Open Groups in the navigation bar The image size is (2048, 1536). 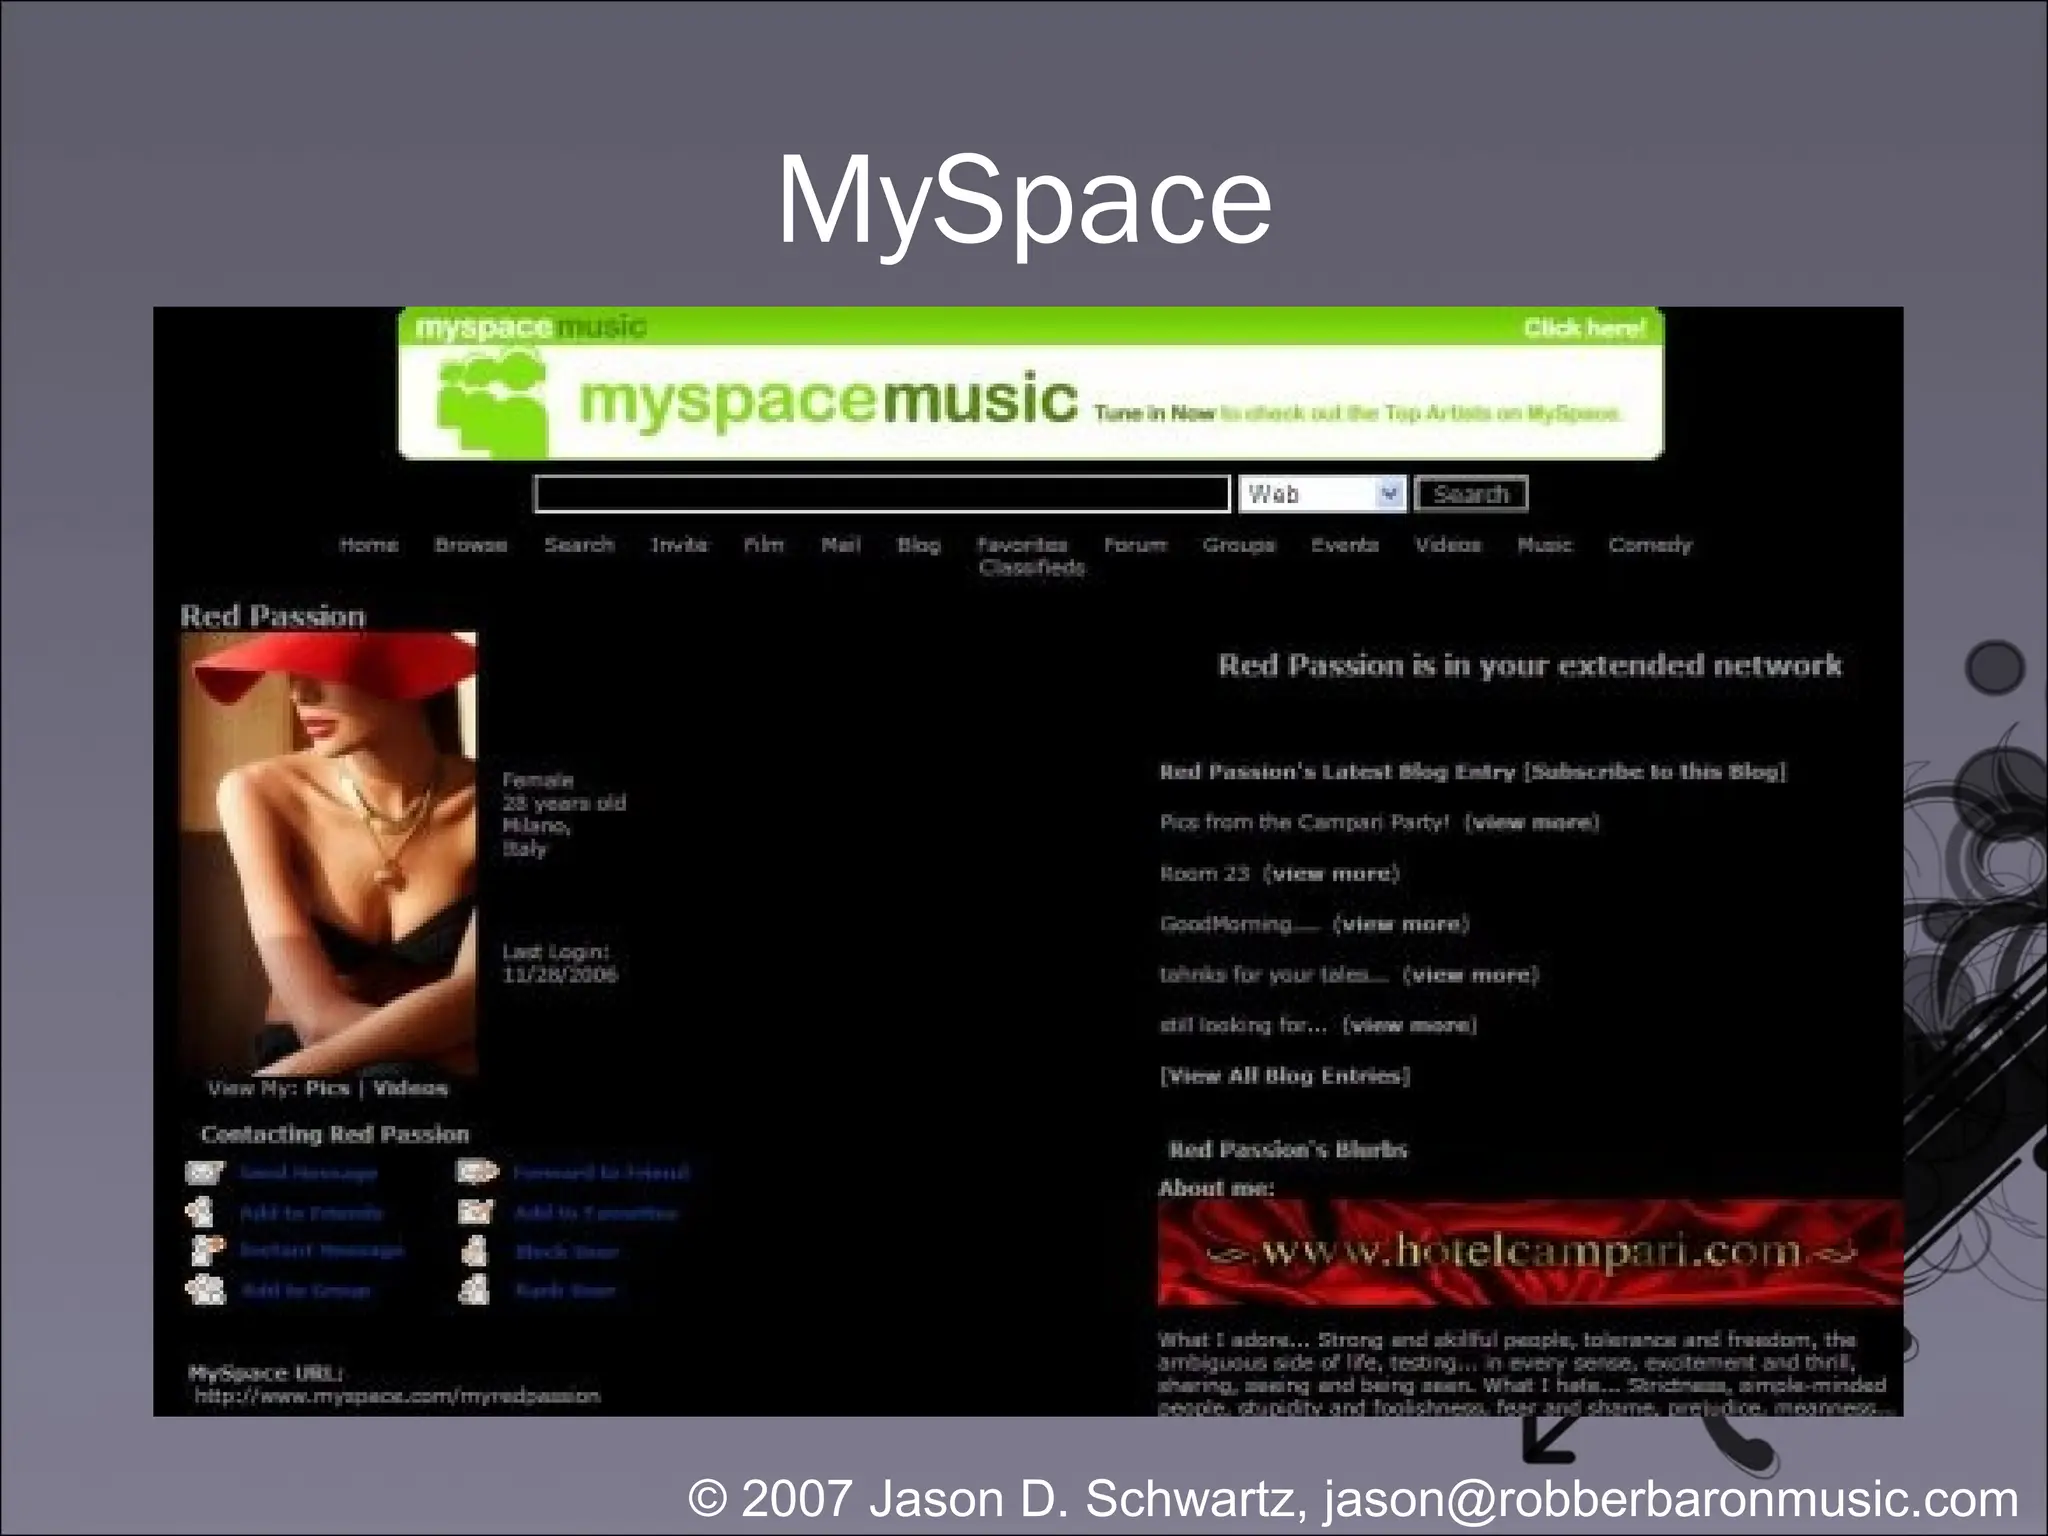pyautogui.click(x=1239, y=545)
